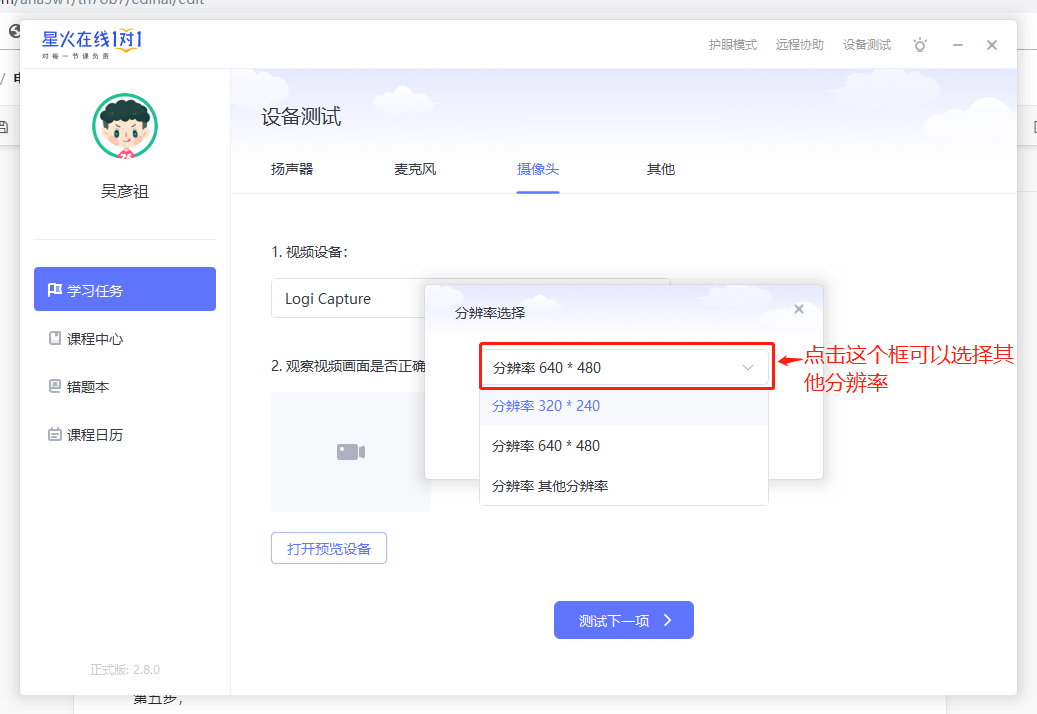Choose 分辨率 640 * 480 in the list
The width and height of the screenshot is (1037, 714).
[x=624, y=446]
